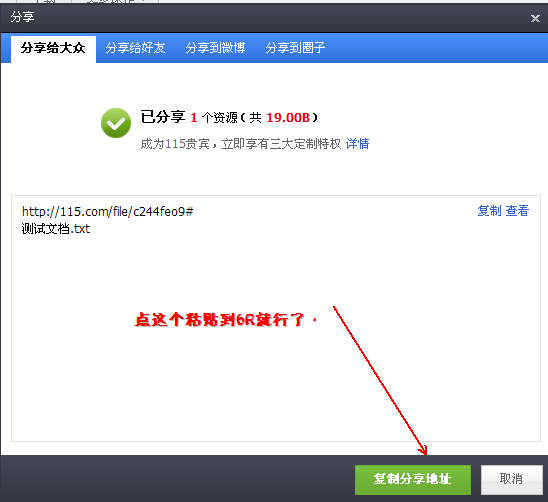Click the 19.00B size value

click(x=288, y=118)
